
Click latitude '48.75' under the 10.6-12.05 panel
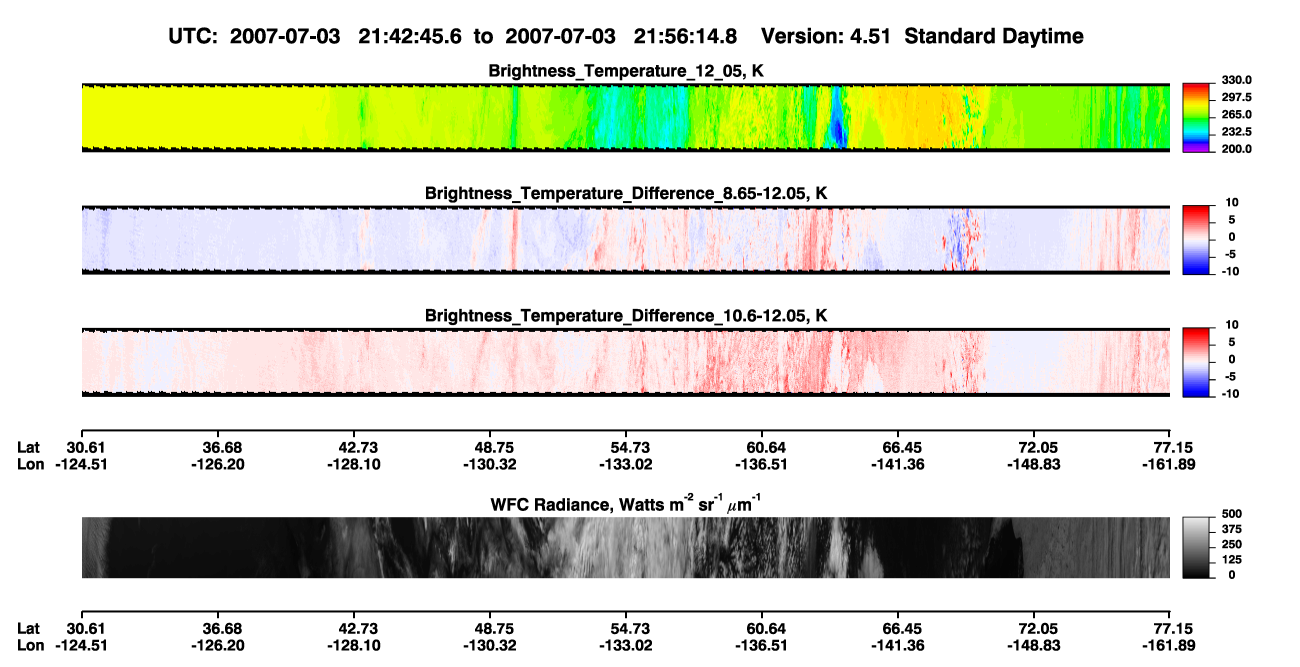point(489,447)
